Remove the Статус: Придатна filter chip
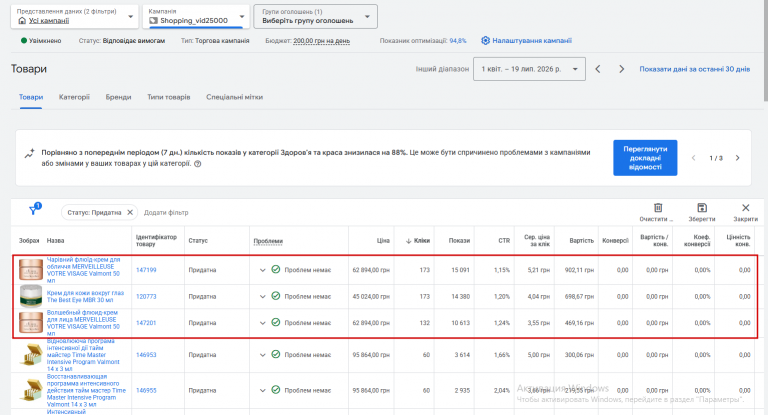 pyautogui.click(x=130, y=212)
